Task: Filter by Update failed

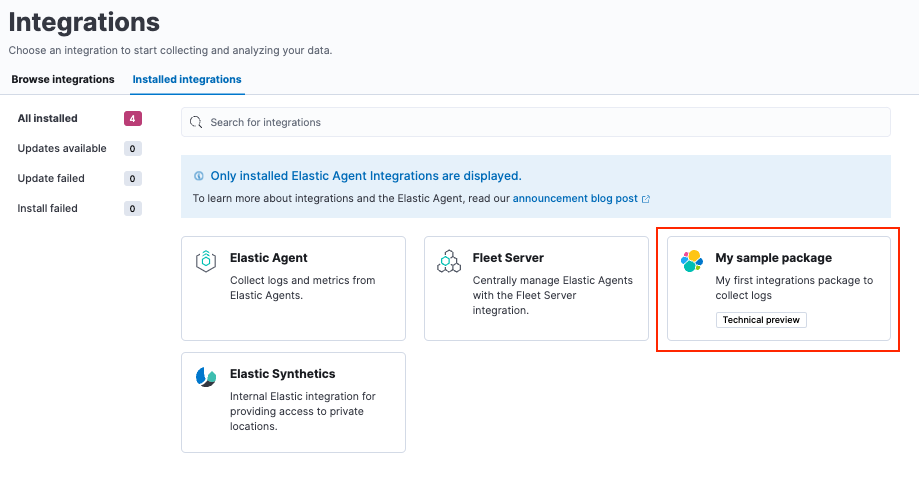Action: coord(51,178)
